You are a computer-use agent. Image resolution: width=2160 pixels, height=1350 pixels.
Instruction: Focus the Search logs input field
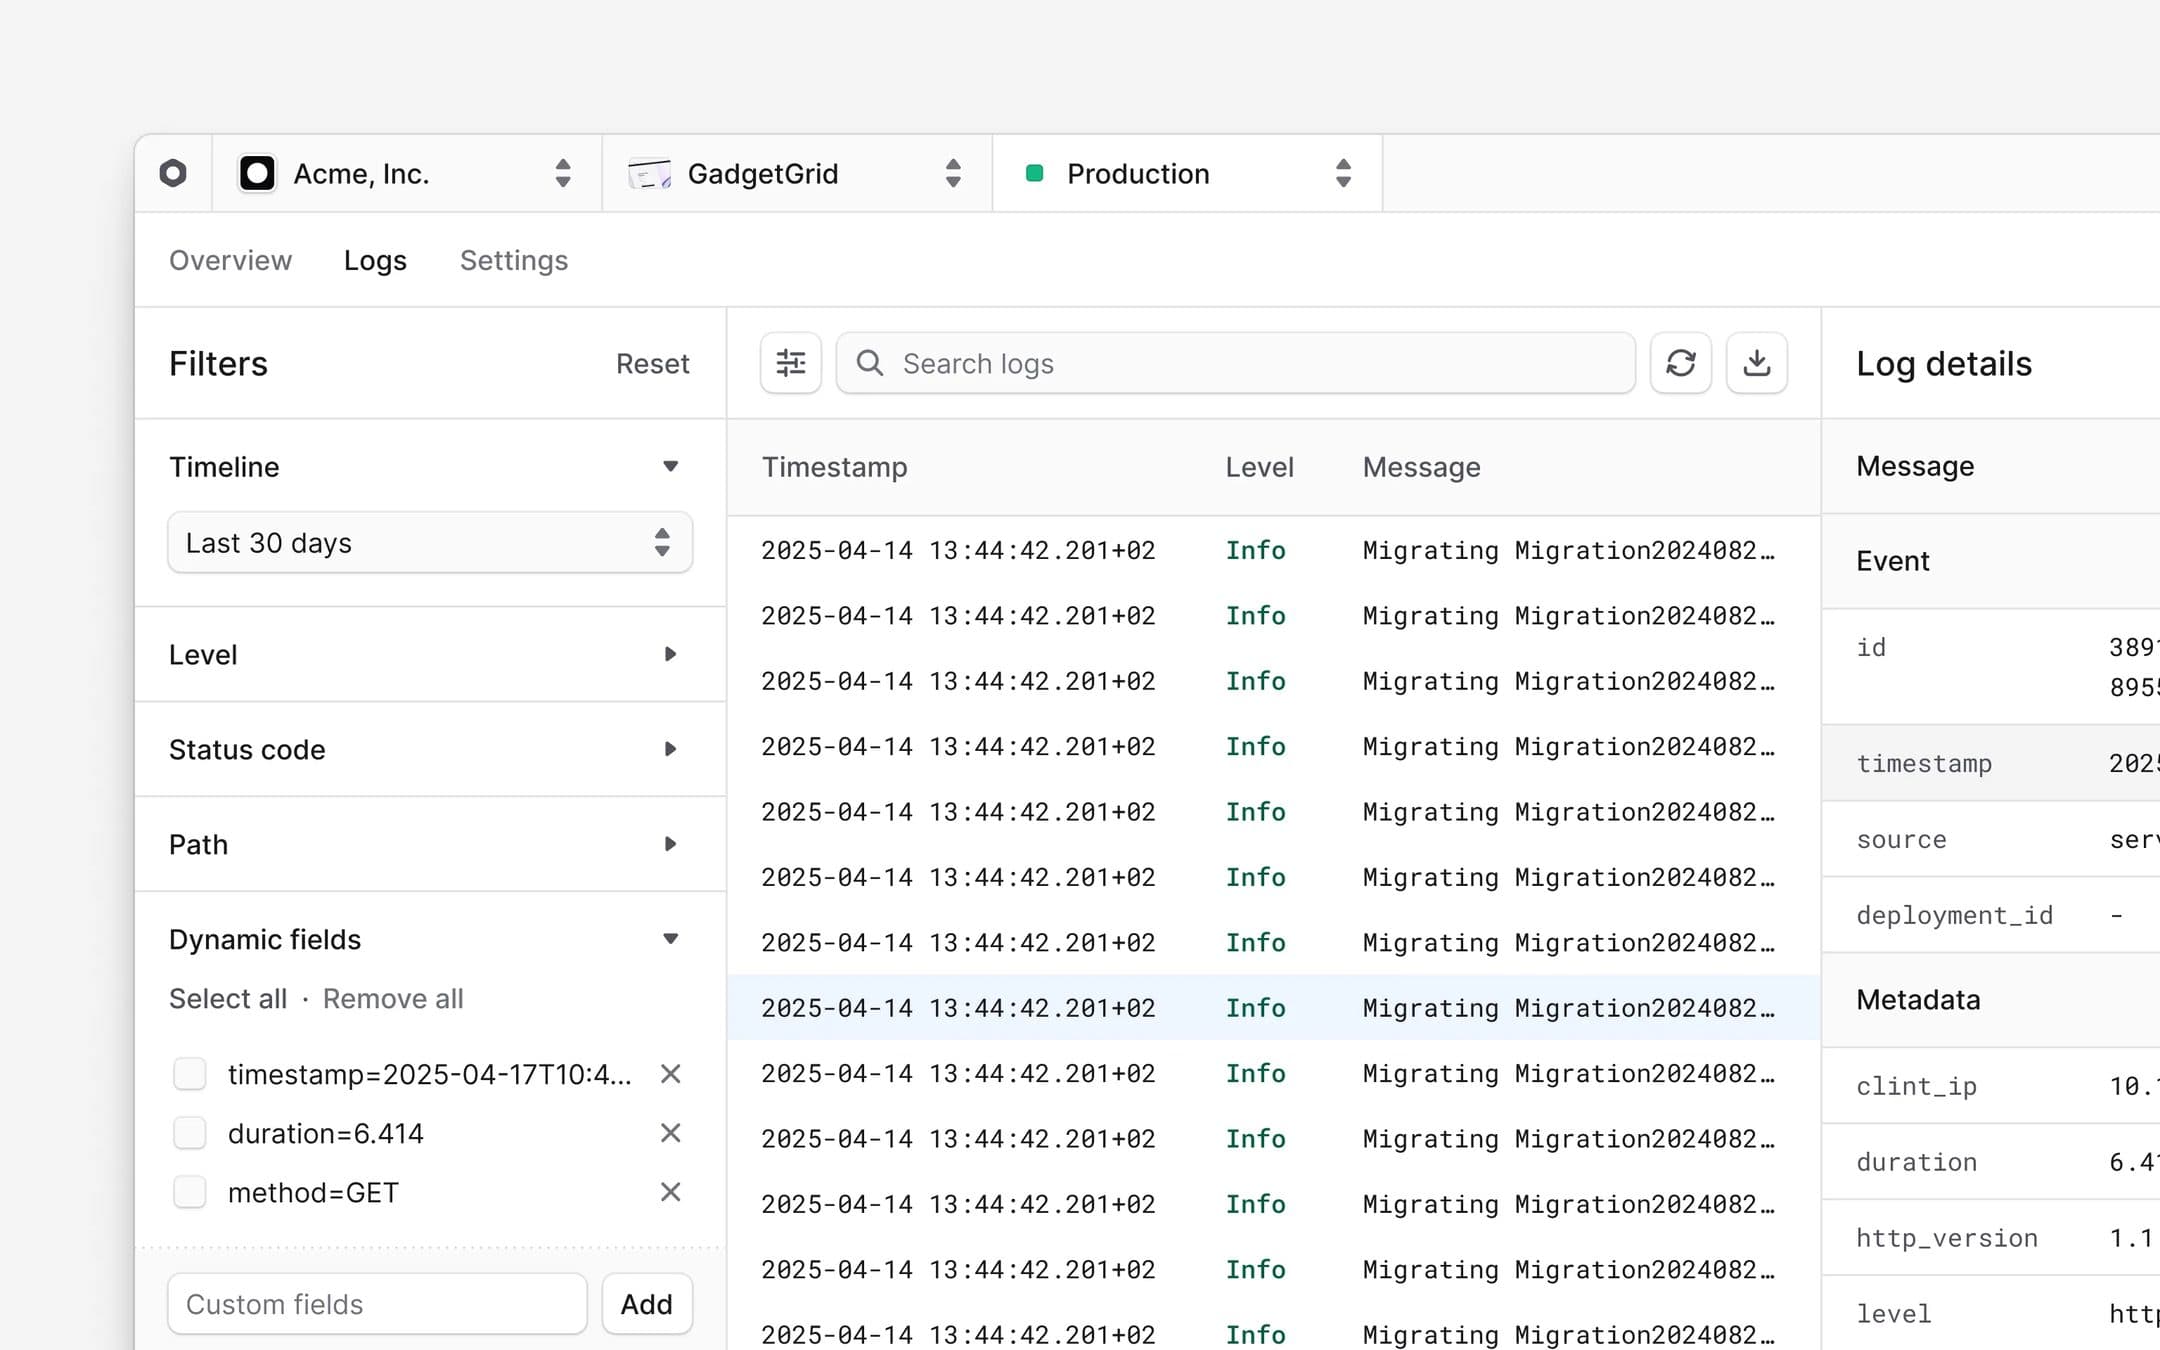(x=1236, y=363)
